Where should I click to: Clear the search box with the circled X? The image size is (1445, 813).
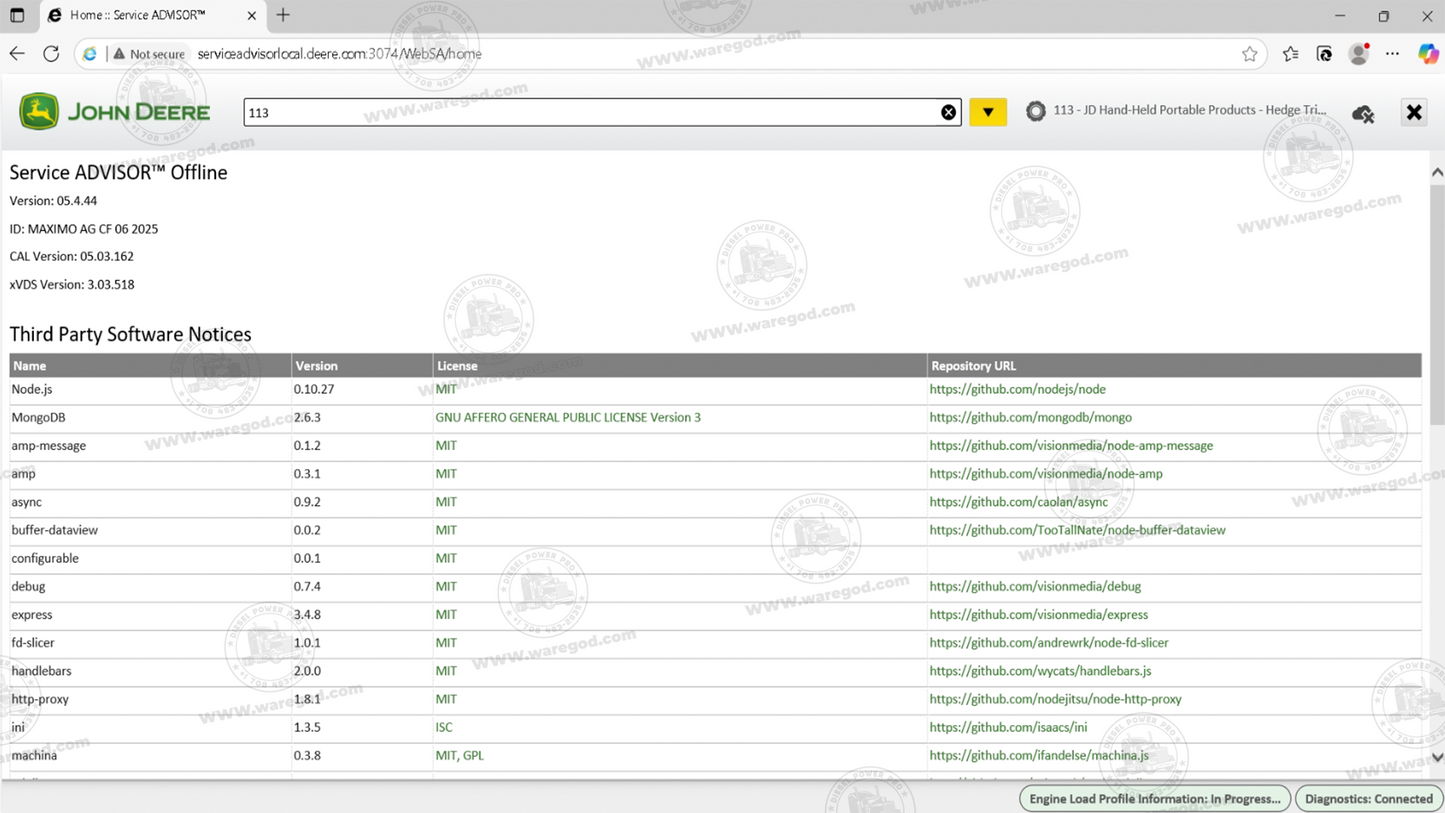[948, 111]
